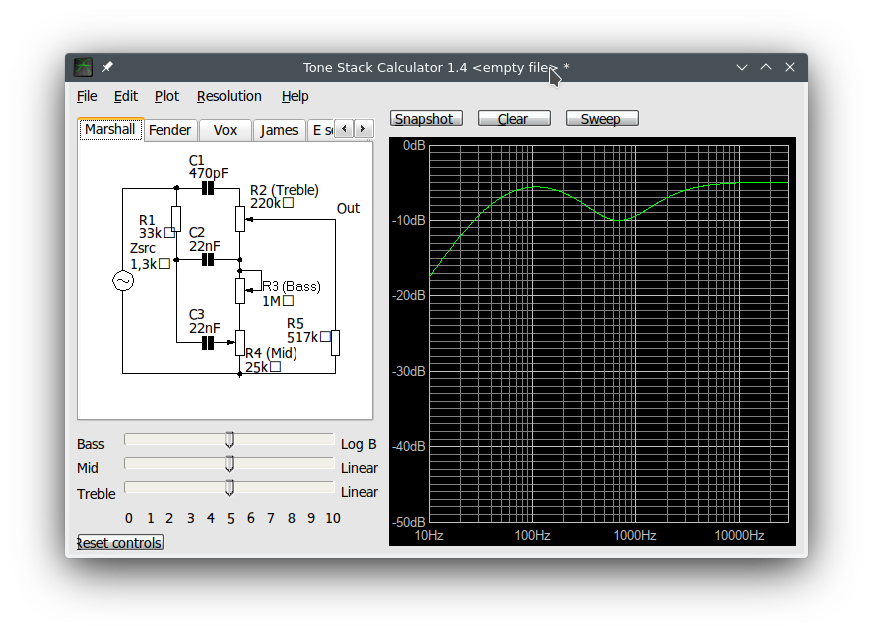Image resolution: width=873 pixels, height=635 pixels.
Task: Click the Clear button
Action: click(x=514, y=119)
